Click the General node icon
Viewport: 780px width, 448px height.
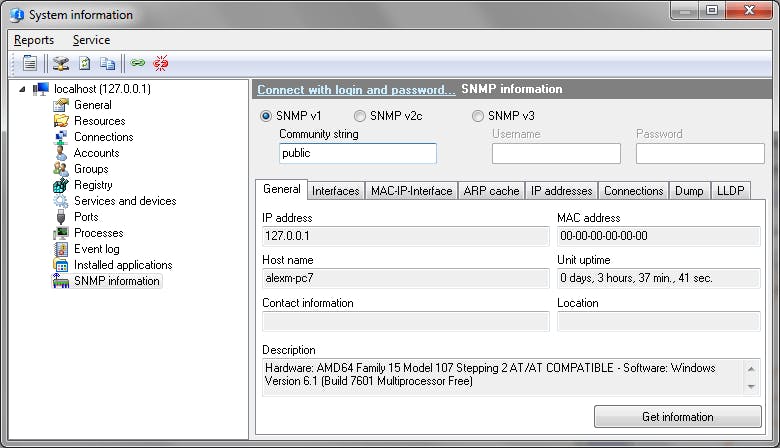[61, 105]
